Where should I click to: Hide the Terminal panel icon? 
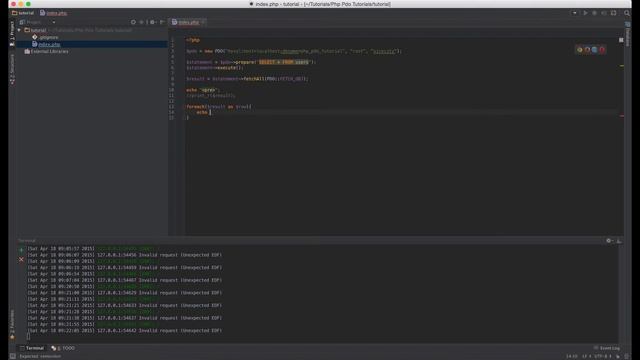(x=619, y=241)
